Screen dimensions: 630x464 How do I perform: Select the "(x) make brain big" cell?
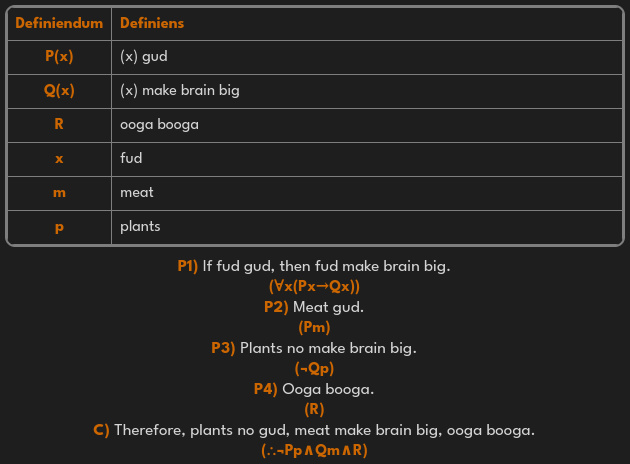click(x=180, y=90)
